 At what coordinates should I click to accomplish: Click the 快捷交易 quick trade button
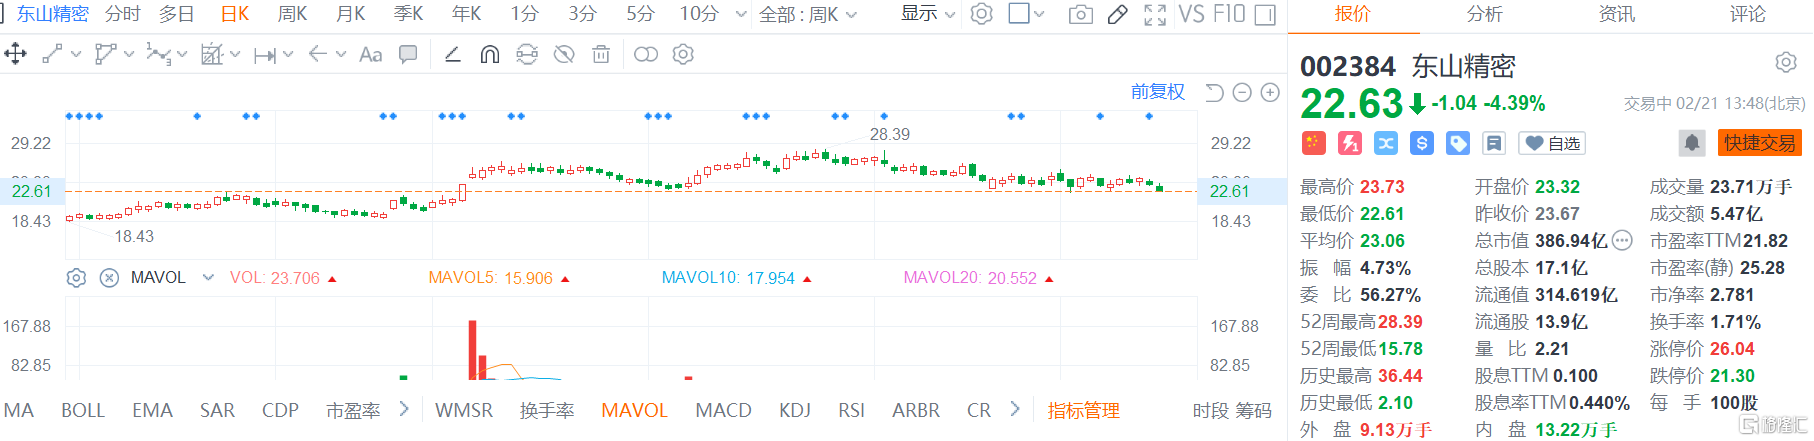1760,143
